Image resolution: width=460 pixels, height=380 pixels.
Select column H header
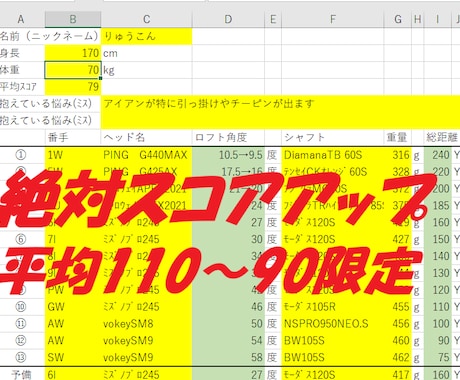(x=418, y=19)
